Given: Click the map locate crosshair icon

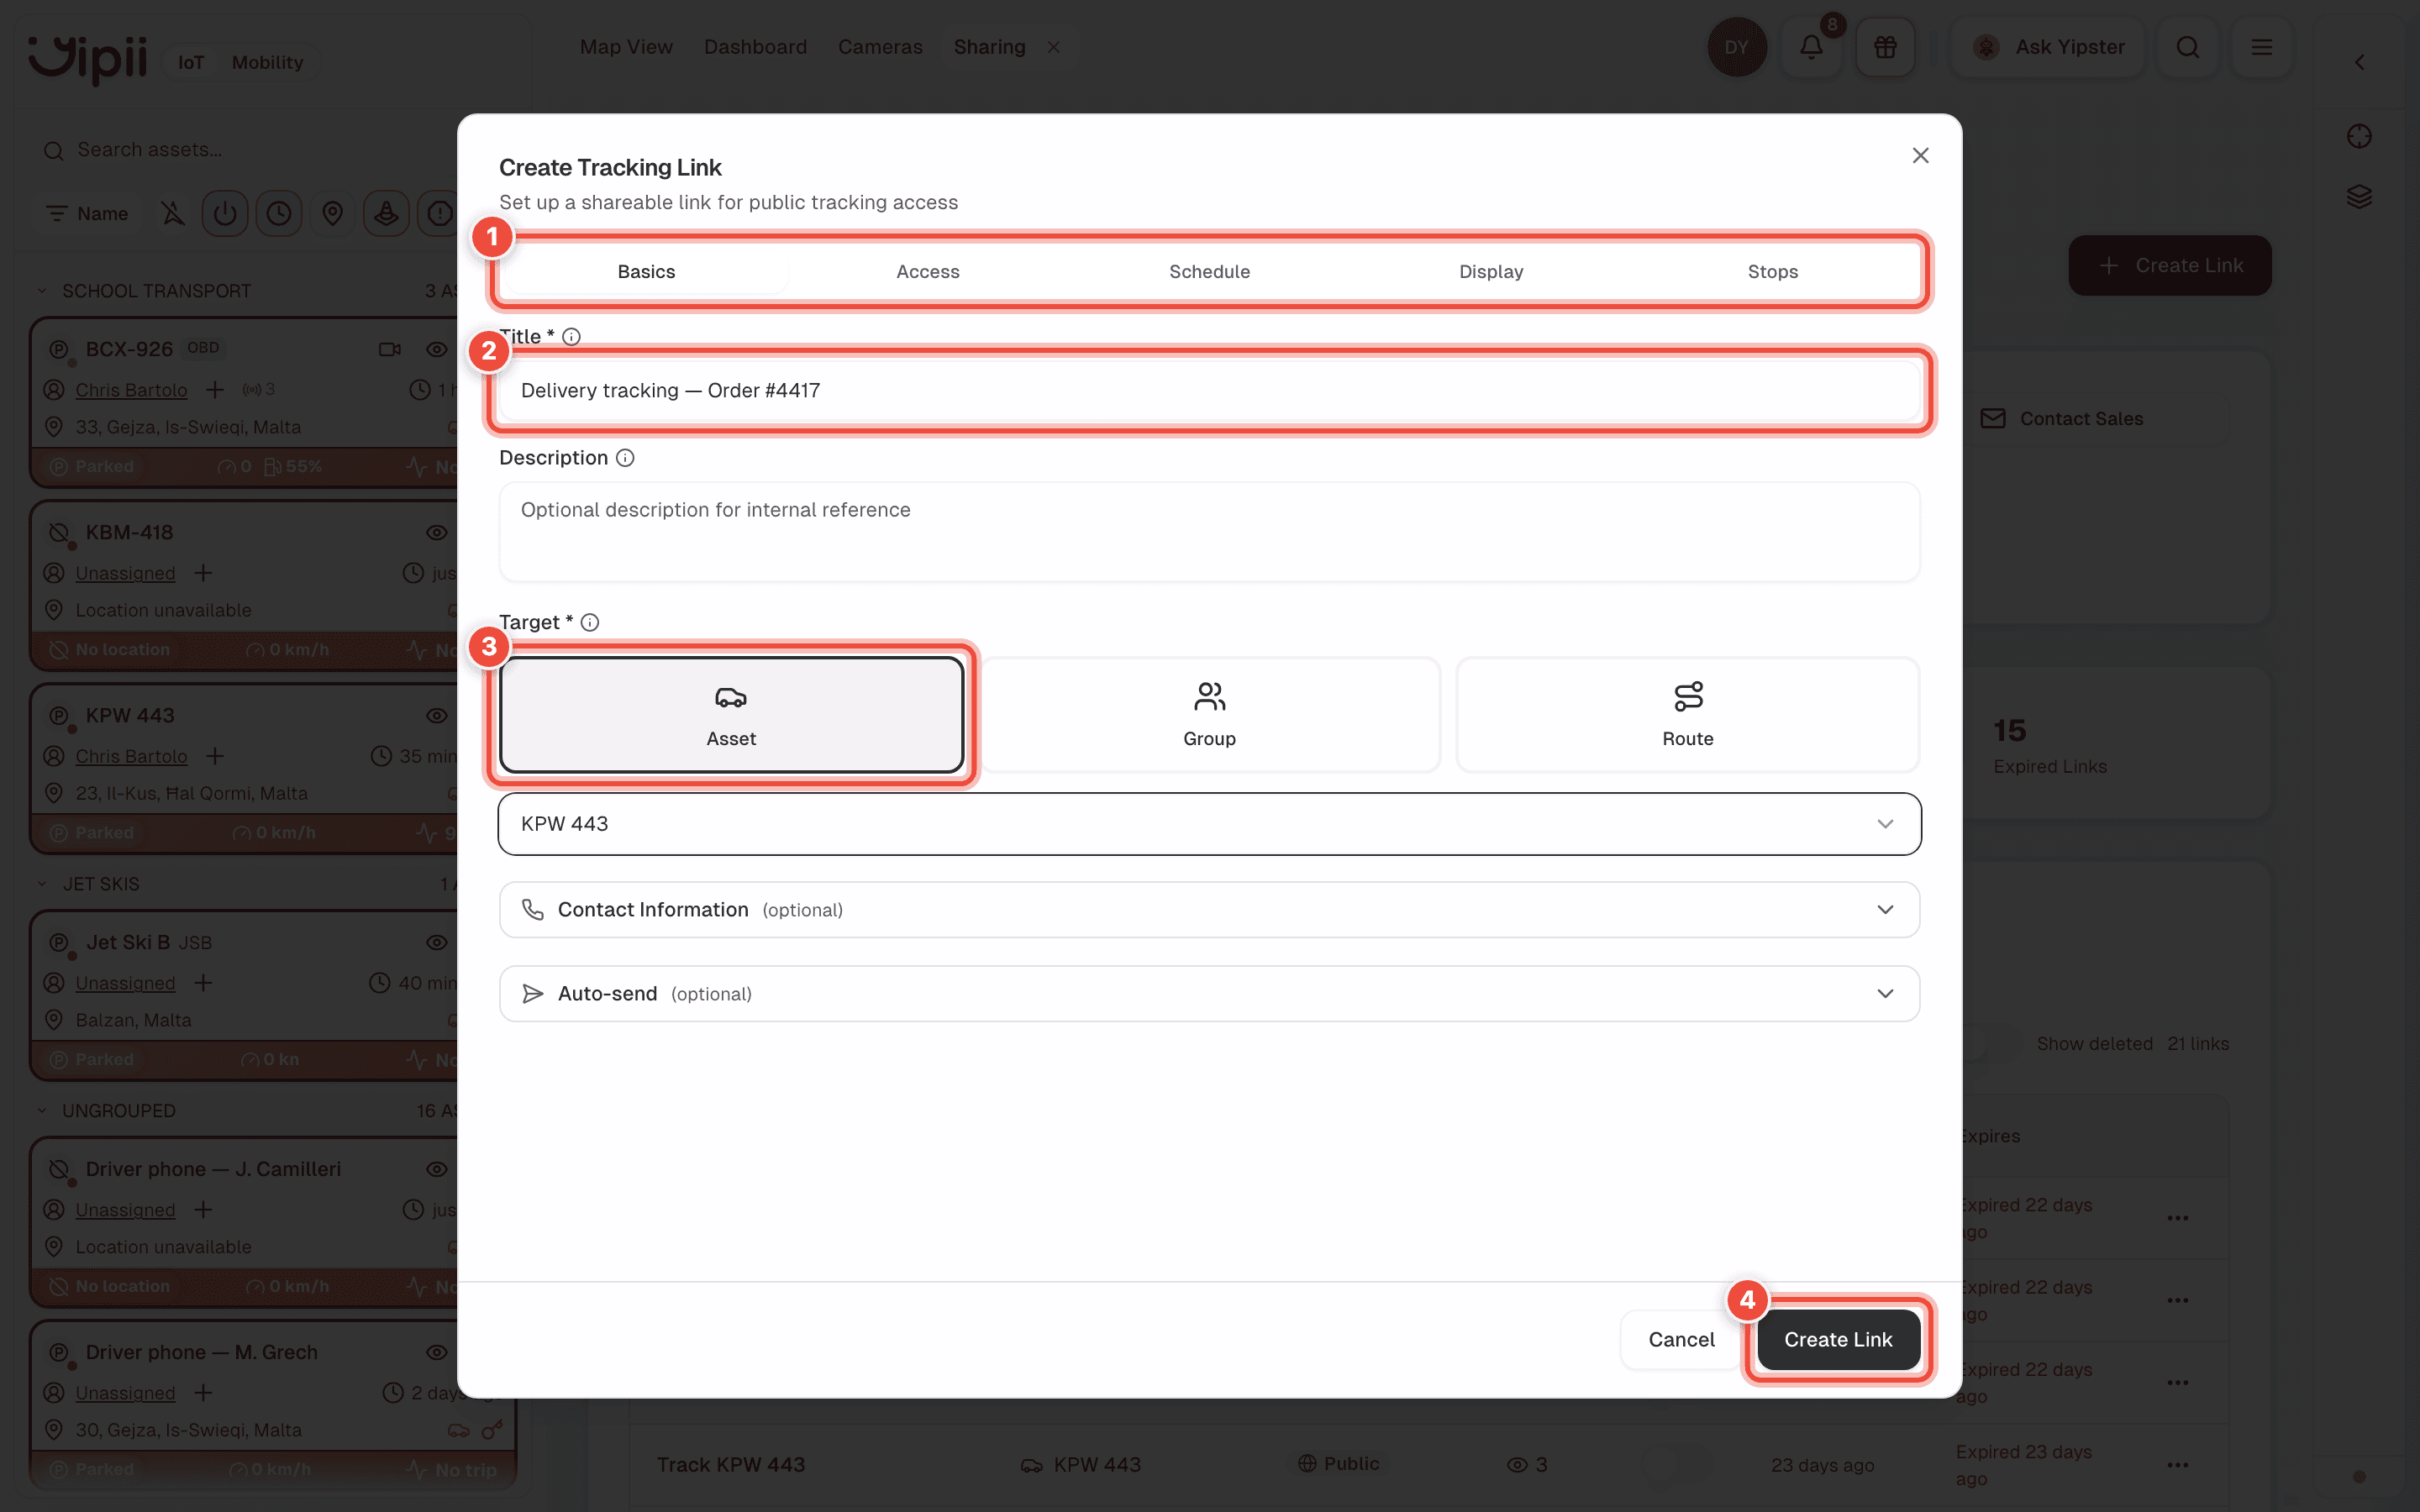Looking at the screenshot, I should click(x=2359, y=136).
